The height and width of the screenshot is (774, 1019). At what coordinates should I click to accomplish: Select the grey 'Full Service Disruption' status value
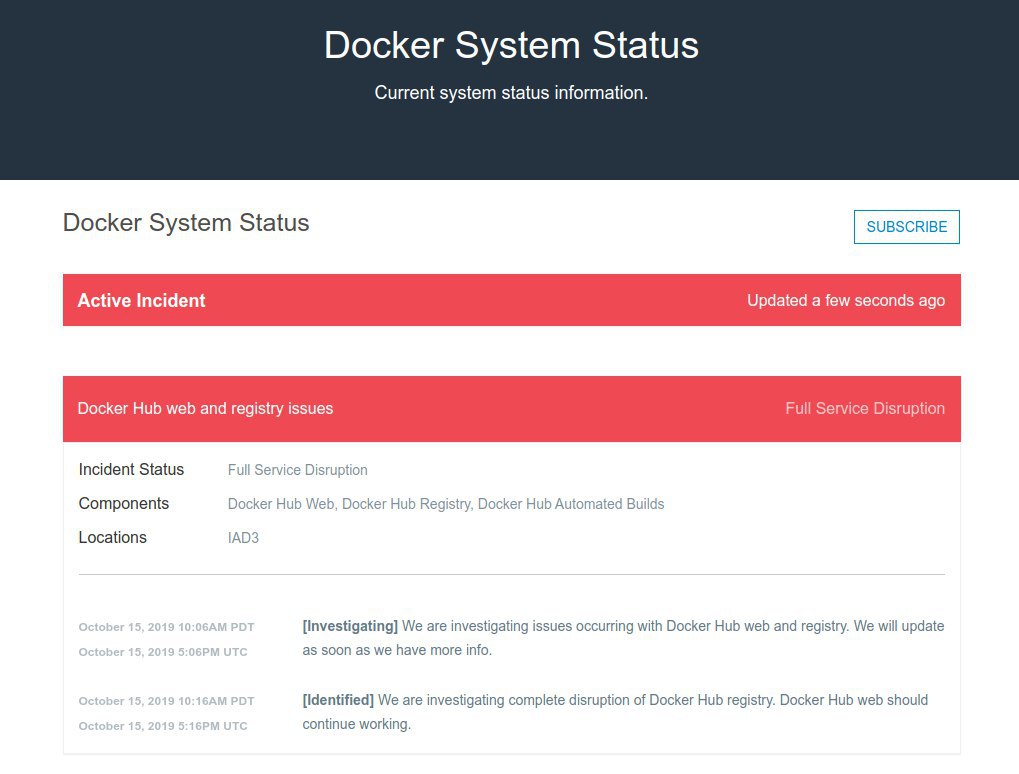click(x=298, y=470)
